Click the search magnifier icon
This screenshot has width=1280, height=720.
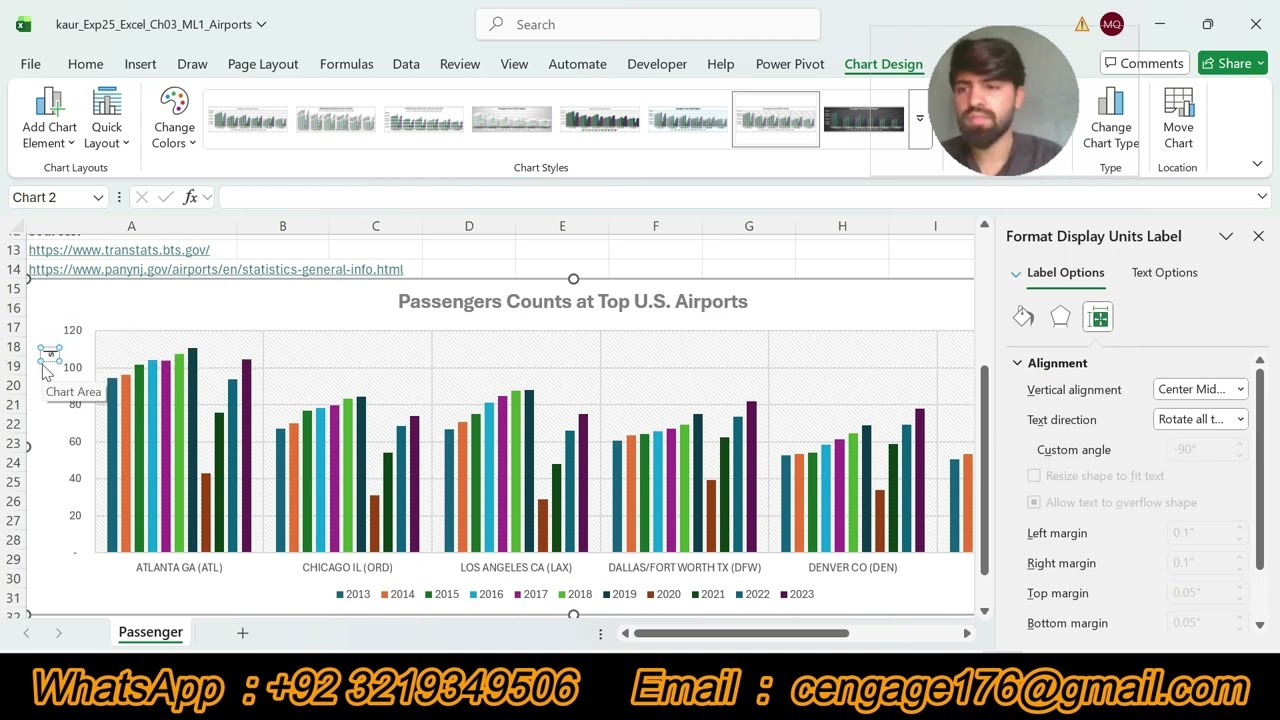click(496, 24)
